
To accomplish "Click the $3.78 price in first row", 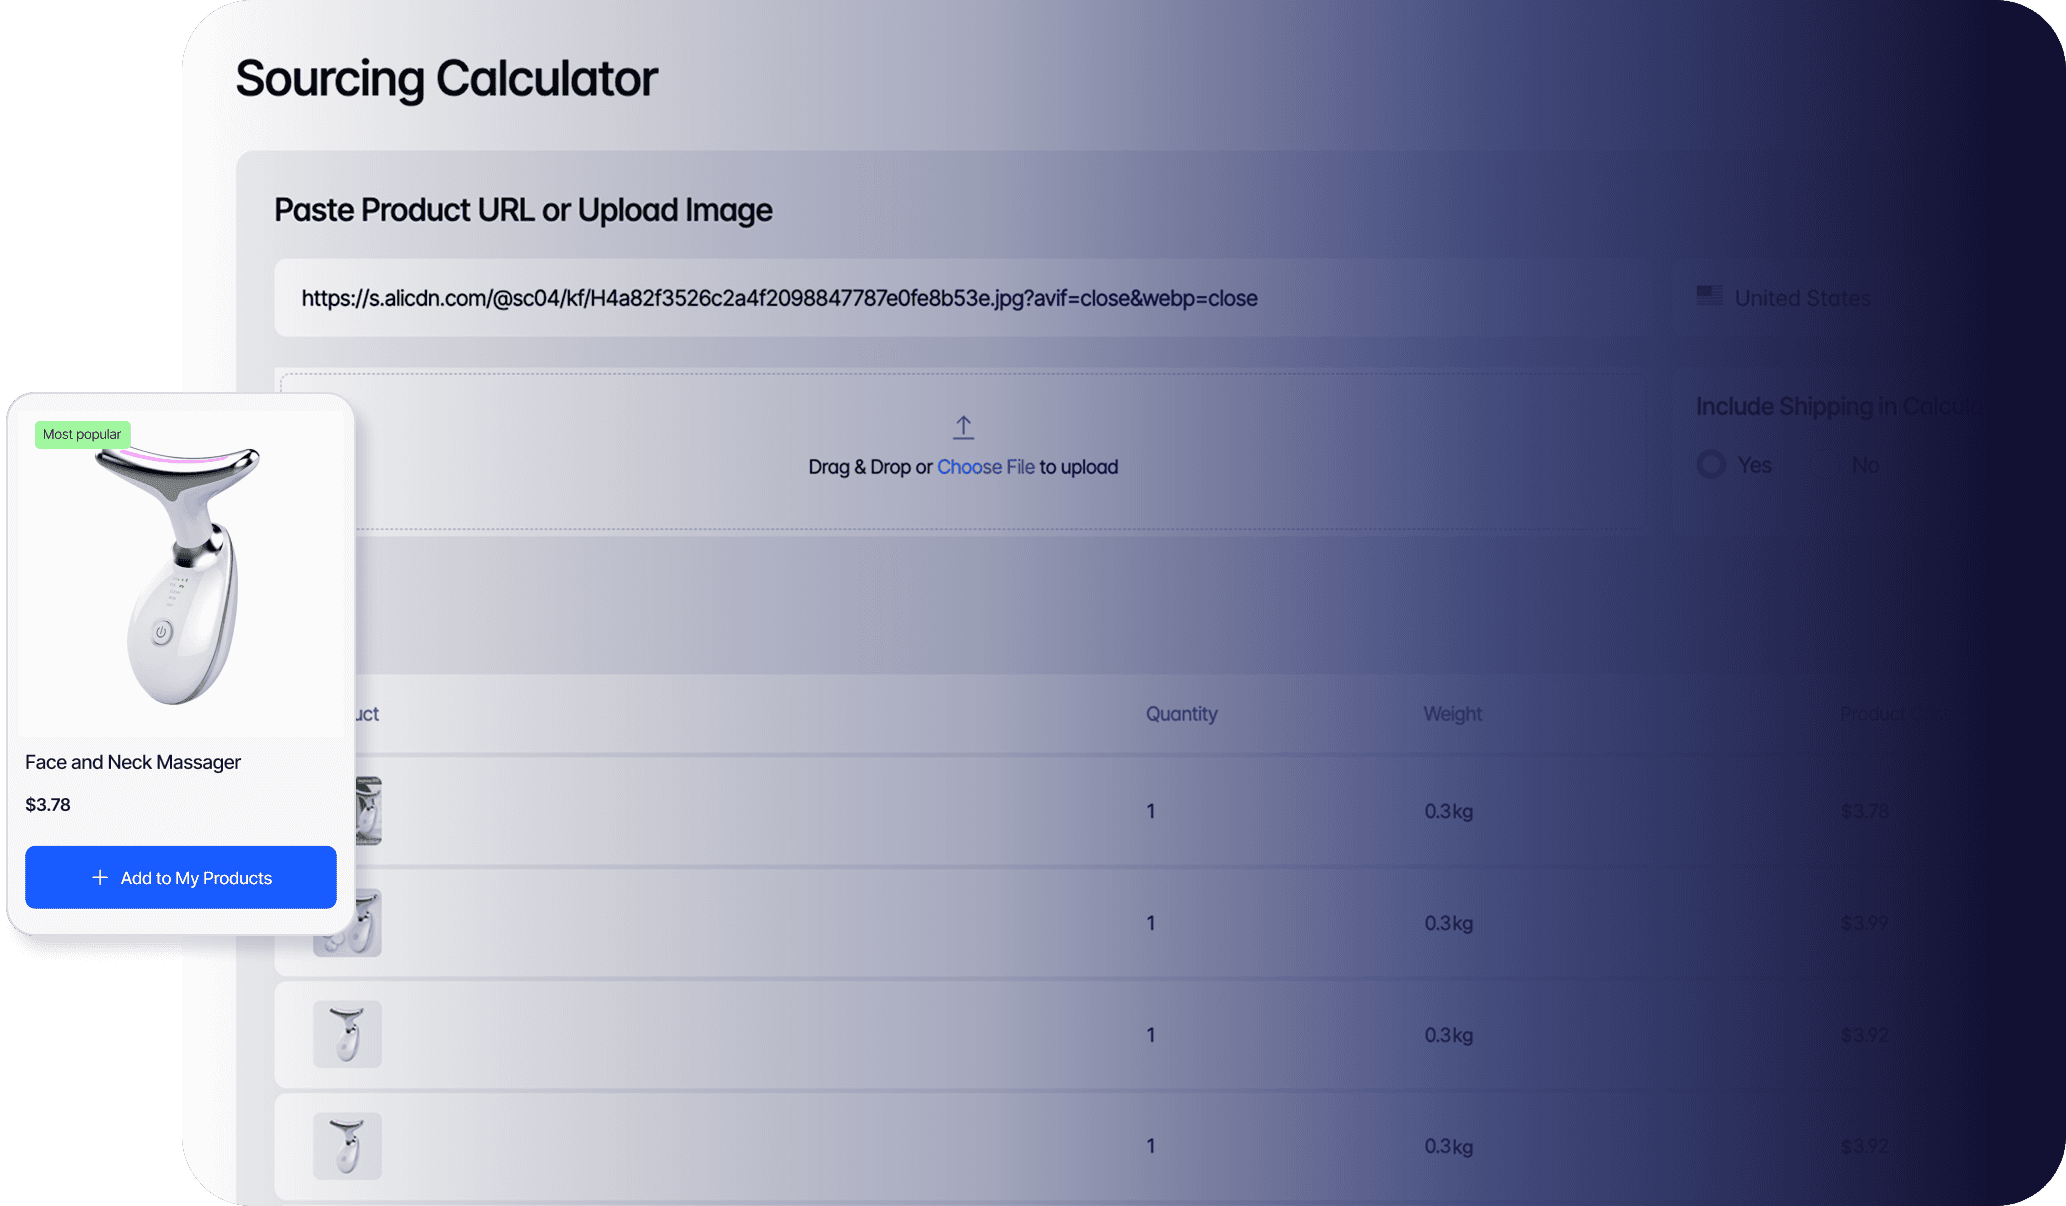I will pyautogui.click(x=1864, y=811).
